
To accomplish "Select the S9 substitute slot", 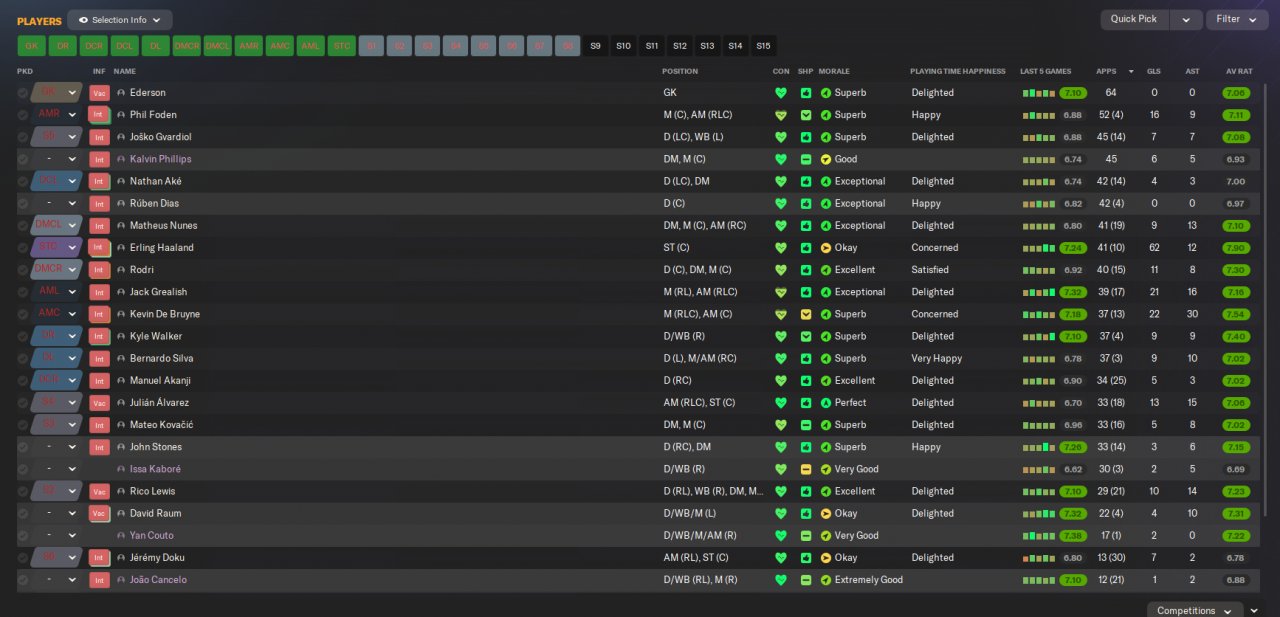I will pos(596,46).
